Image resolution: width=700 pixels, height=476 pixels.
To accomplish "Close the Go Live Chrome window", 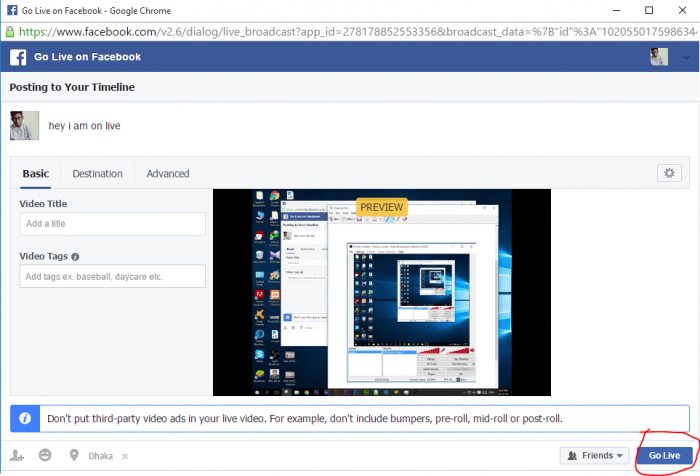I will pyautogui.click(x=682, y=10).
